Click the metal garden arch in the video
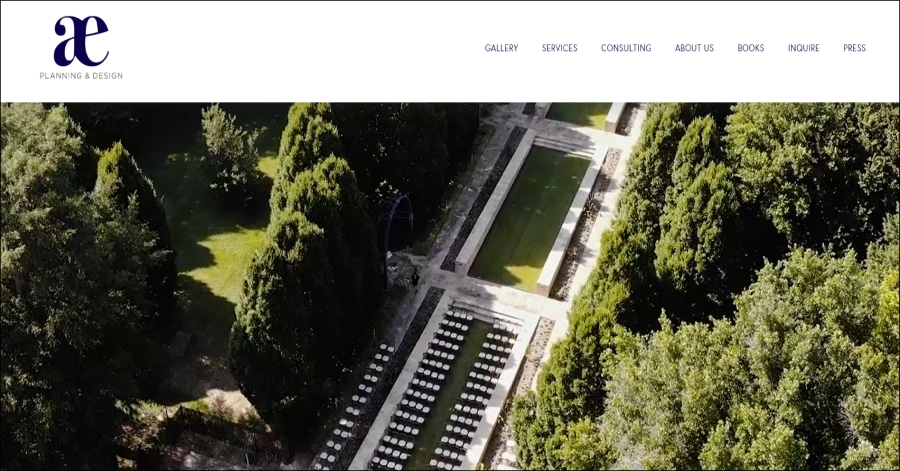The height and width of the screenshot is (471, 900). 398,225
